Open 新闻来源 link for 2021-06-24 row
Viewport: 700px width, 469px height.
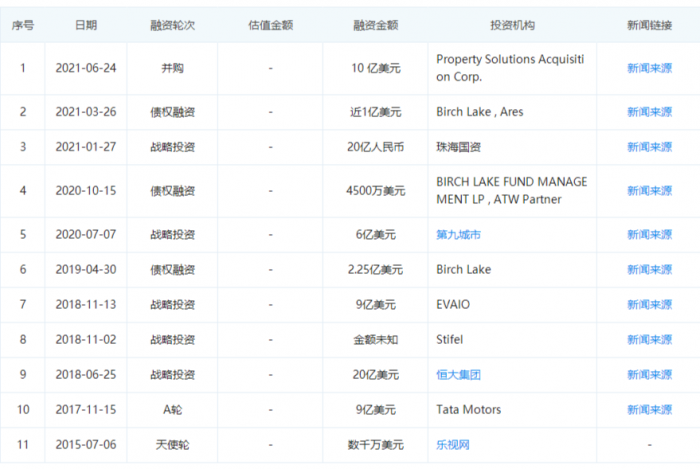pos(649,68)
